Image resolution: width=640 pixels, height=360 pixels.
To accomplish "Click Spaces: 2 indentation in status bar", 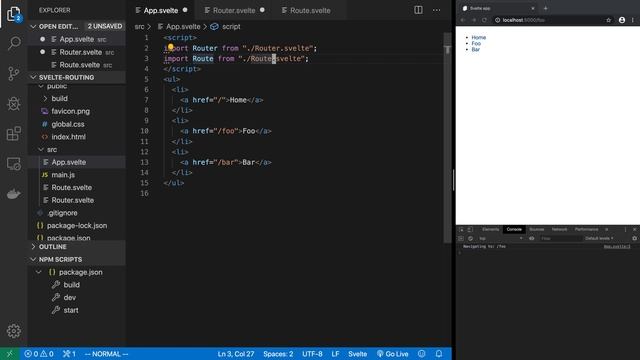I will coord(278,354).
